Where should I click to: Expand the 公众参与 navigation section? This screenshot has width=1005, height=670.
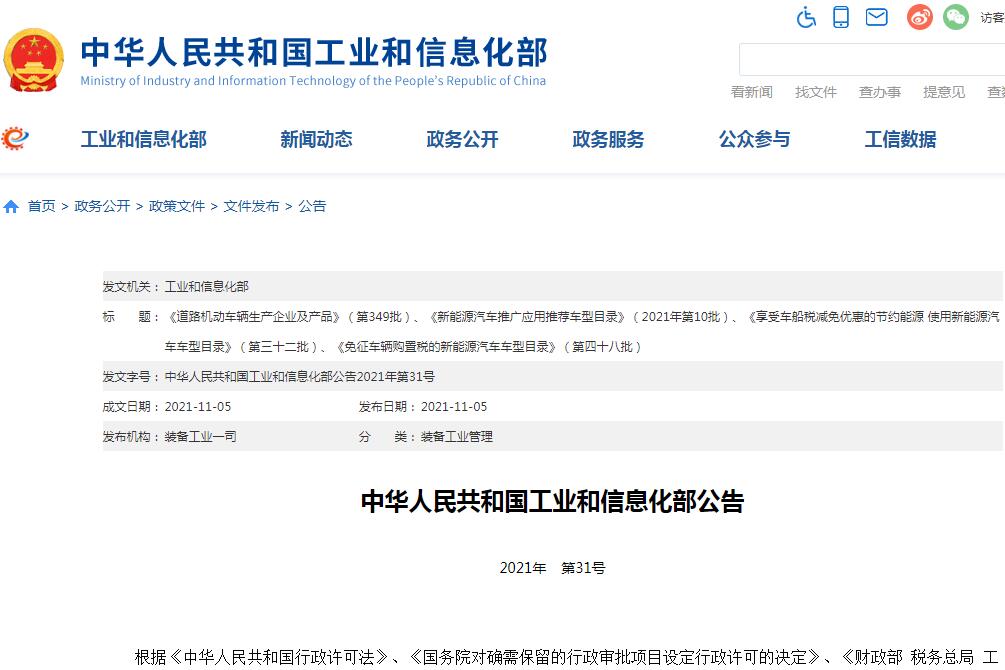click(x=753, y=139)
